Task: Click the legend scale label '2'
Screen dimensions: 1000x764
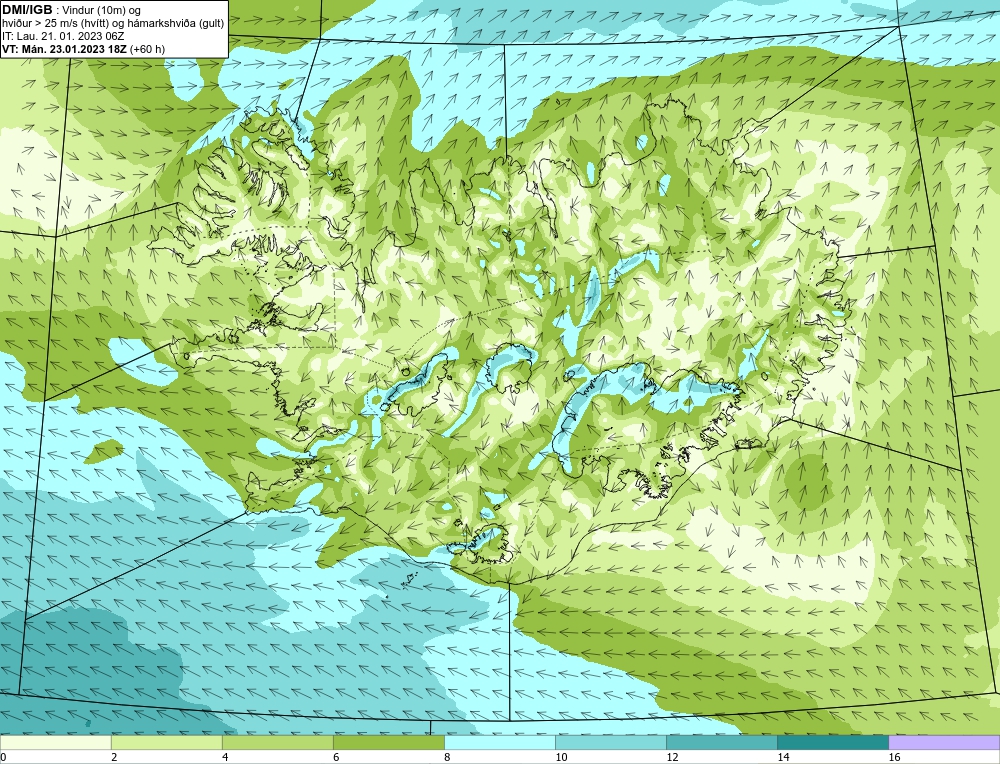Action: pos(114,757)
